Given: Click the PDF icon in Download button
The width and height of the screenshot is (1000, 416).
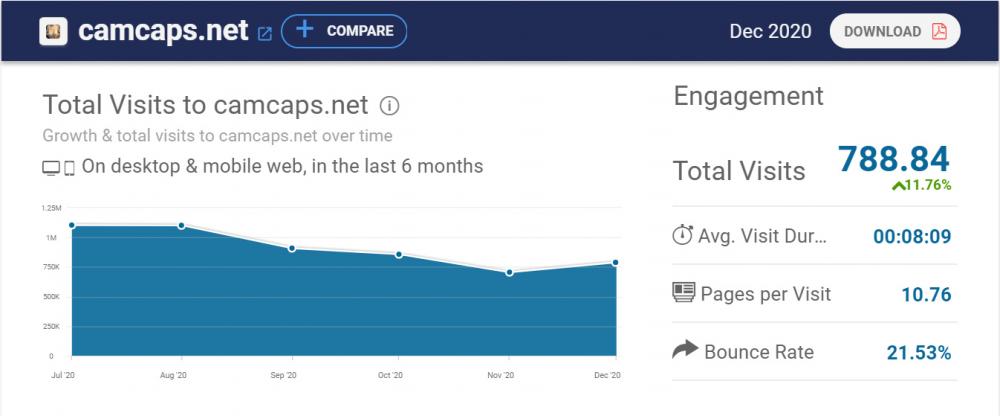Looking at the screenshot, I should click(x=939, y=31).
